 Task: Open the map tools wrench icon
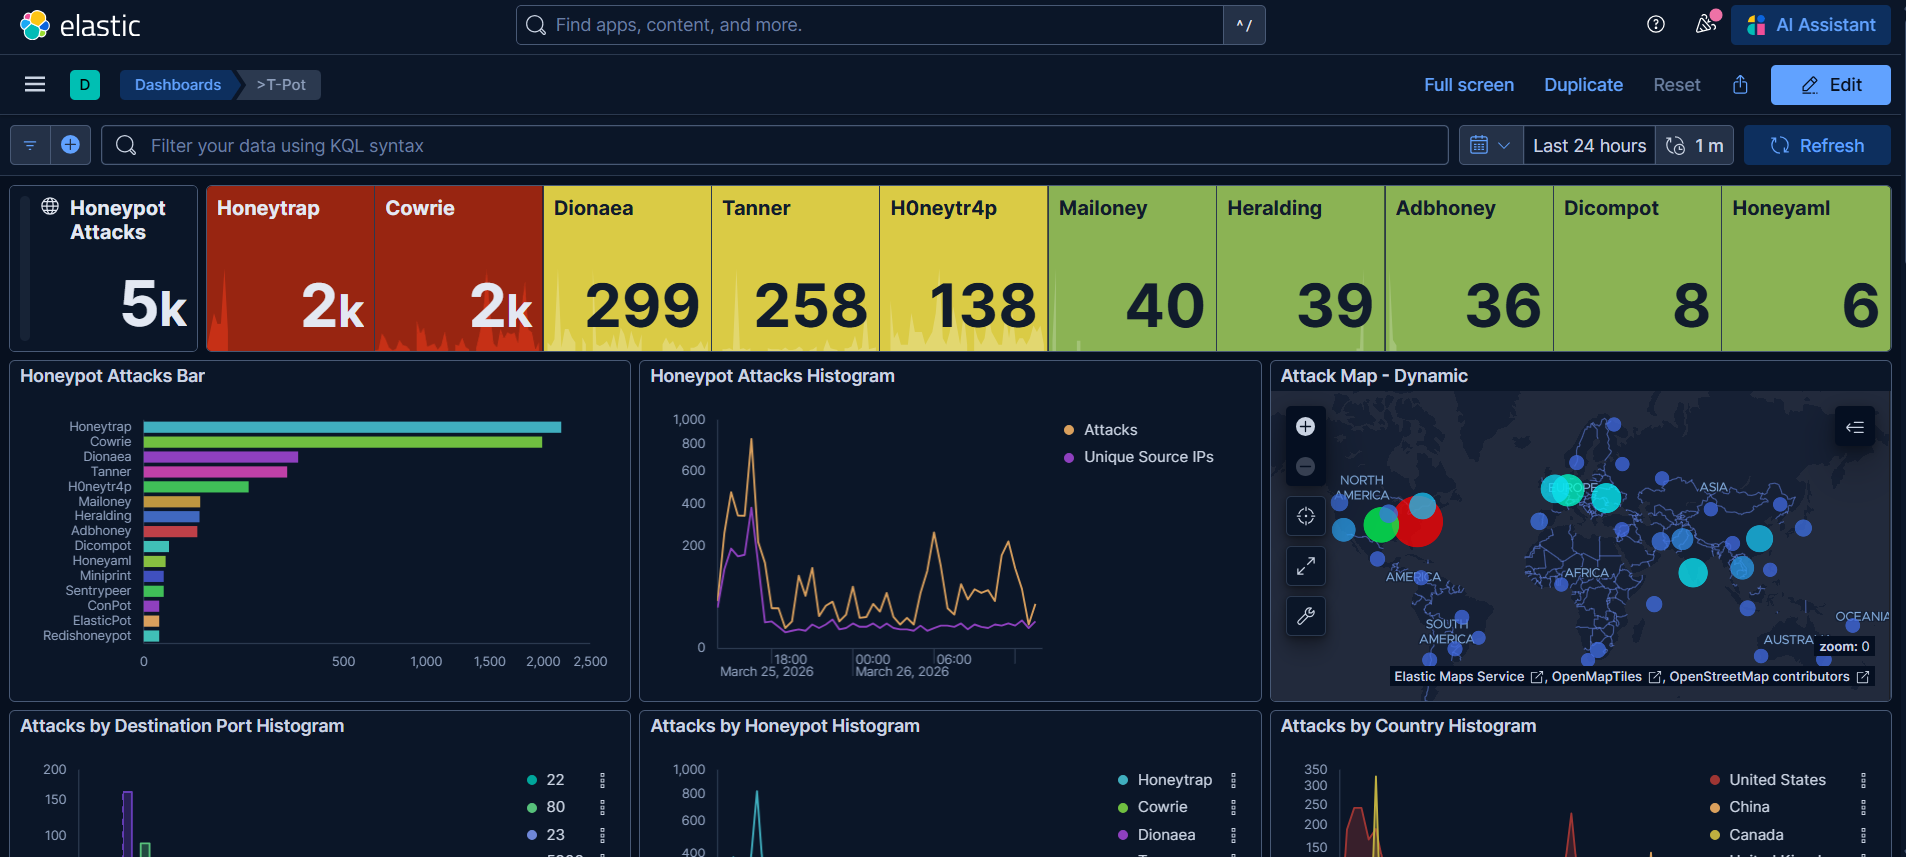tap(1305, 616)
